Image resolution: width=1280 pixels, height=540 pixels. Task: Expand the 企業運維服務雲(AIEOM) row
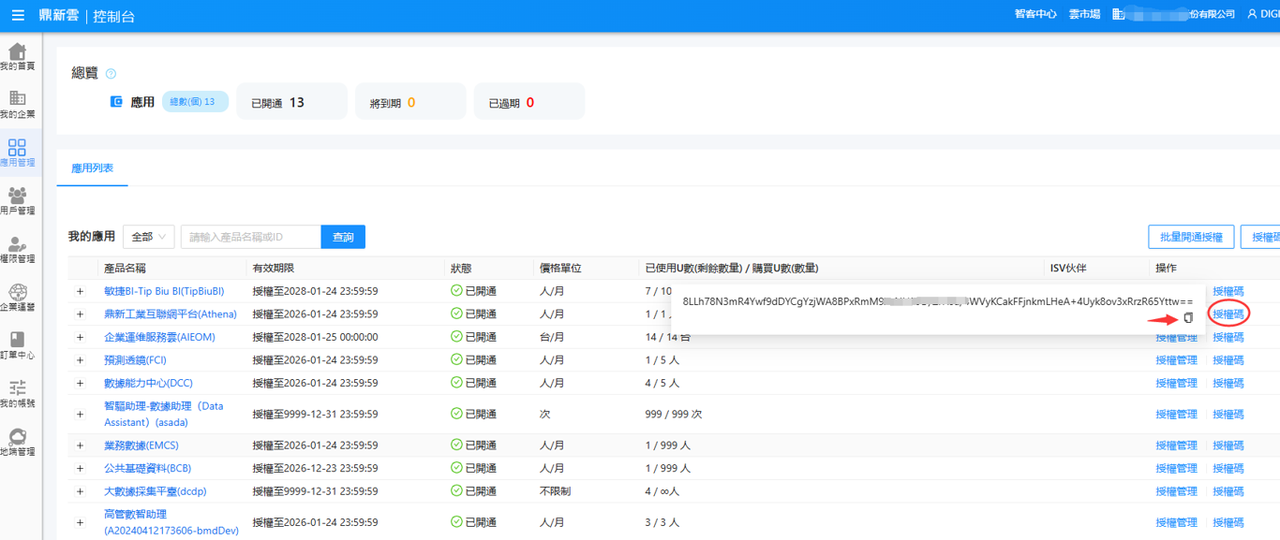tap(80, 337)
